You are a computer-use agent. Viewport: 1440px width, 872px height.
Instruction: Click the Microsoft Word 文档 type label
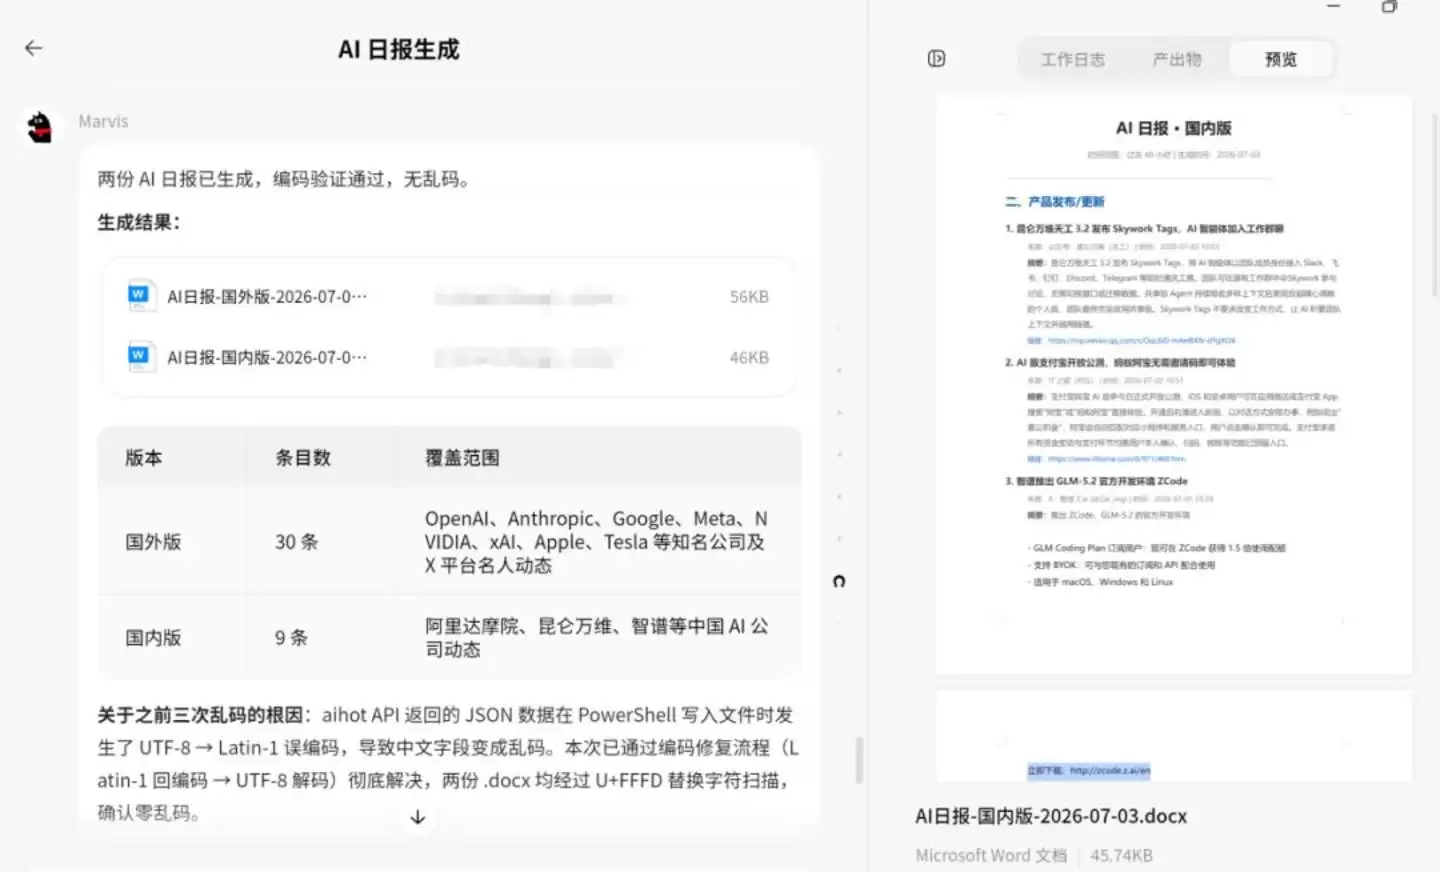pos(991,856)
